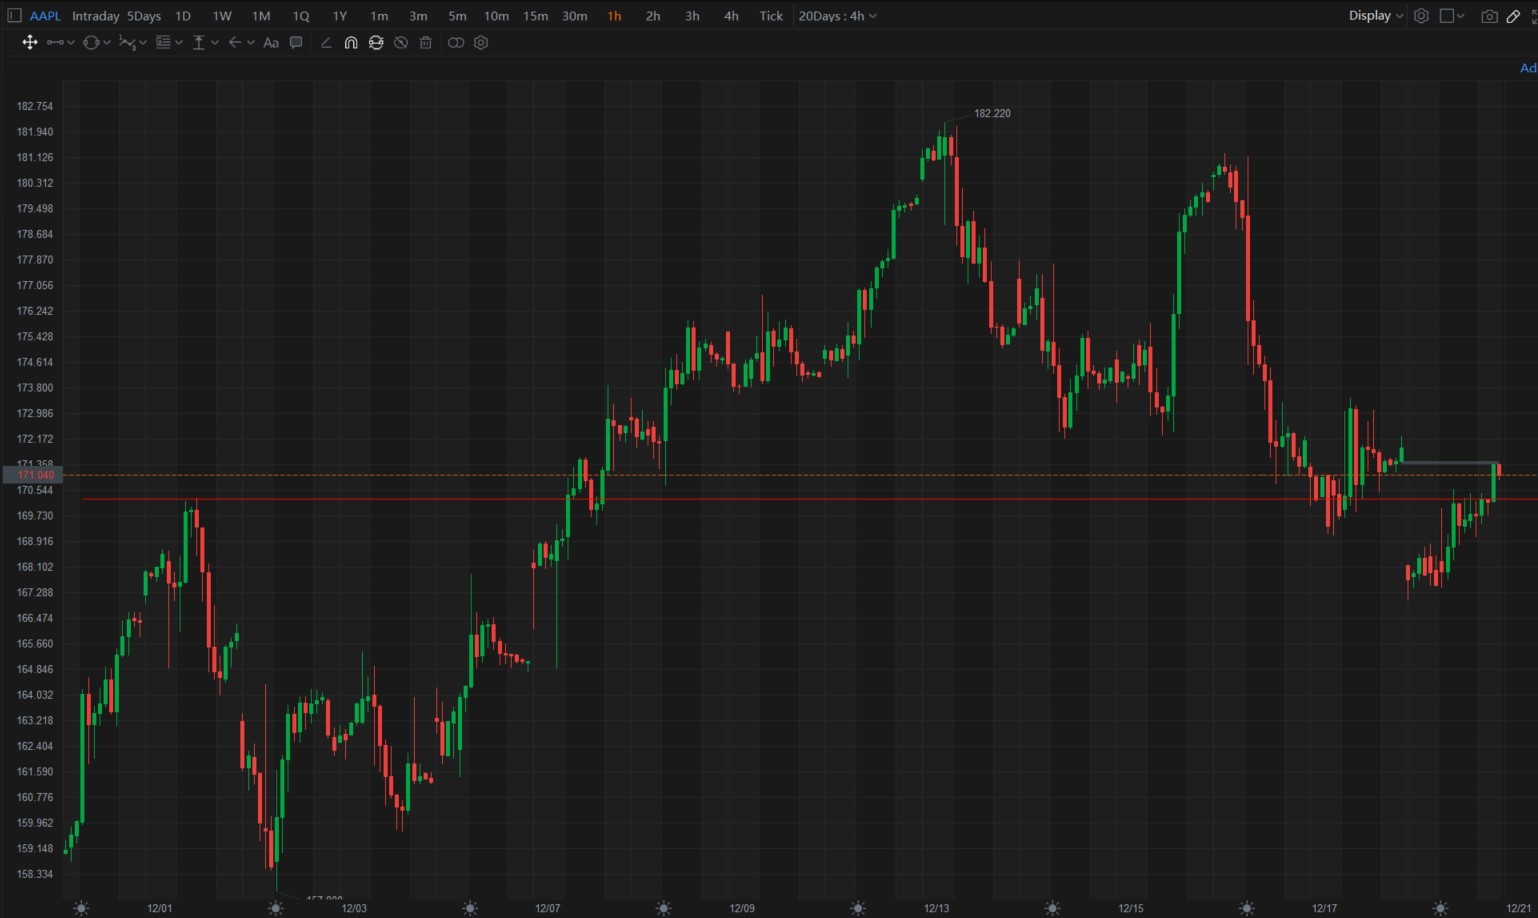Select the Tick chart interval
The image size is (1538, 918).
click(771, 16)
